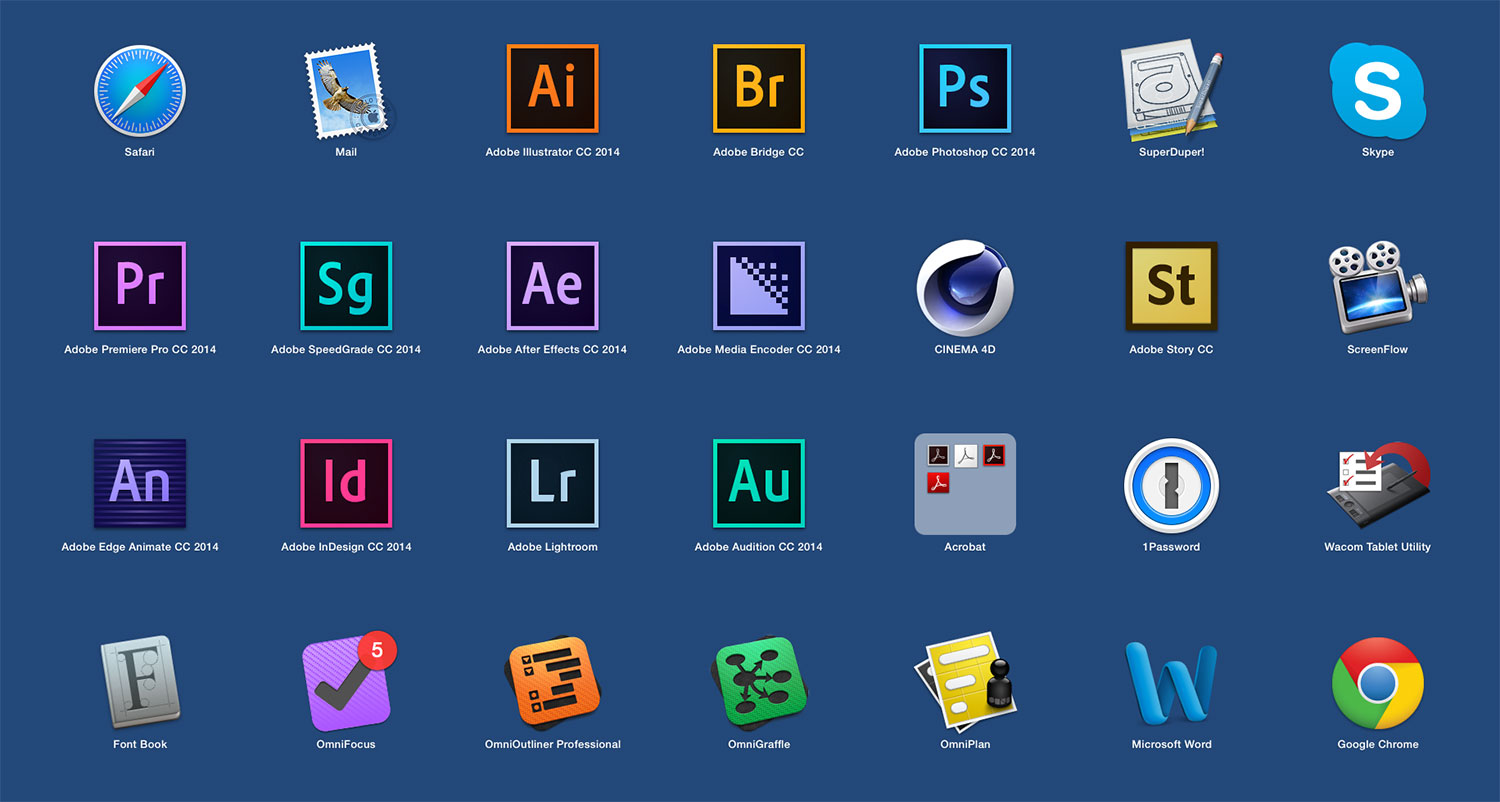1500x802 pixels.
Task: Launch the Google Chrome icon
Action: 1378,682
